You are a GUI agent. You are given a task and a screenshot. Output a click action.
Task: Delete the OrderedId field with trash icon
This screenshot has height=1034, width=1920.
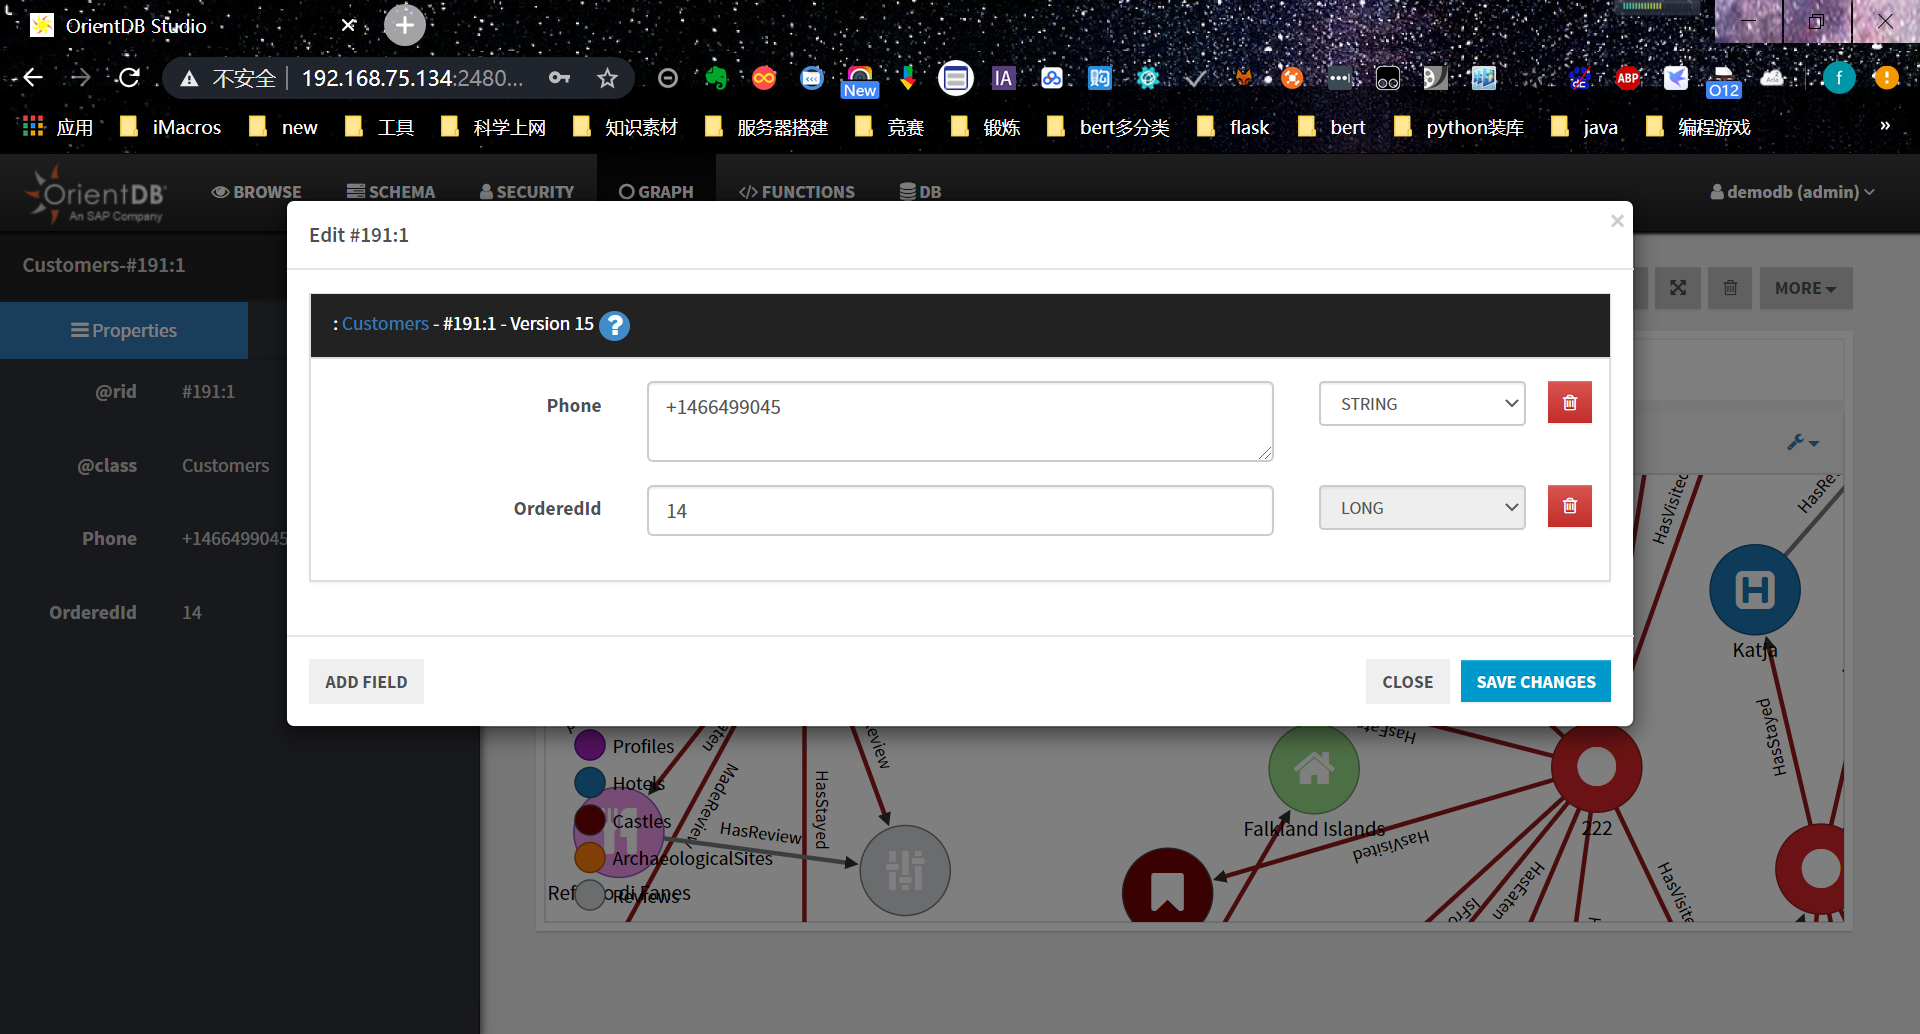[x=1569, y=507]
